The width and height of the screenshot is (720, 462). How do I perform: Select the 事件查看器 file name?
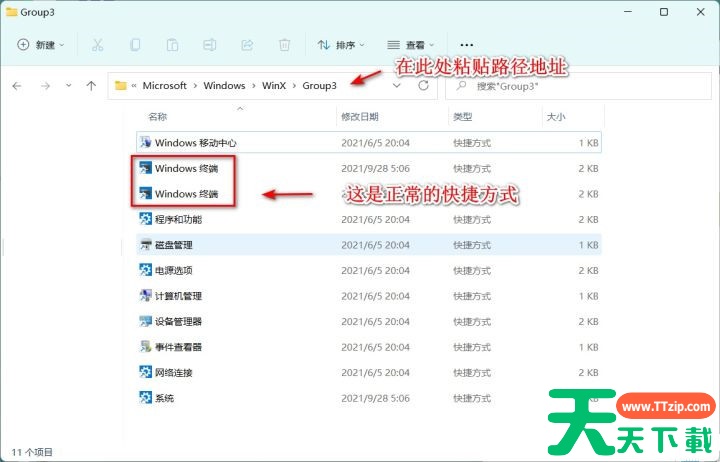point(178,347)
